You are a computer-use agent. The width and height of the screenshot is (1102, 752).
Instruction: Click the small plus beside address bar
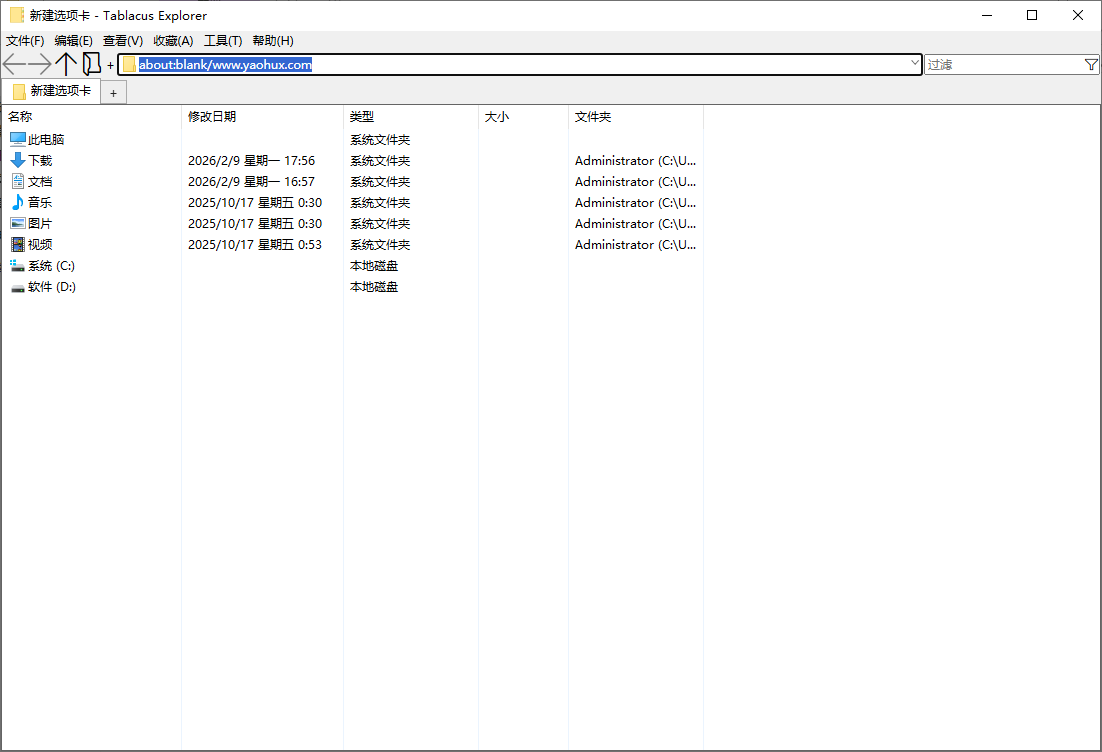(110, 66)
